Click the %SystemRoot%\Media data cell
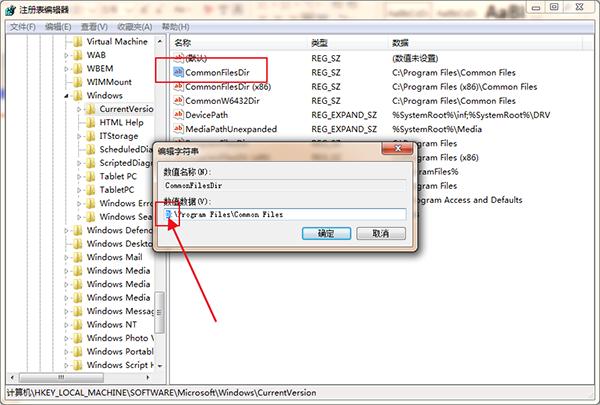Viewport: 600px width, 405px height. tap(437, 129)
